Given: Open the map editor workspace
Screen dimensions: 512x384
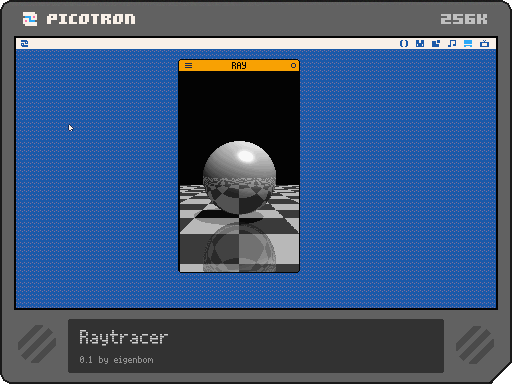Looking at the screenshot, I should [436, 43].
